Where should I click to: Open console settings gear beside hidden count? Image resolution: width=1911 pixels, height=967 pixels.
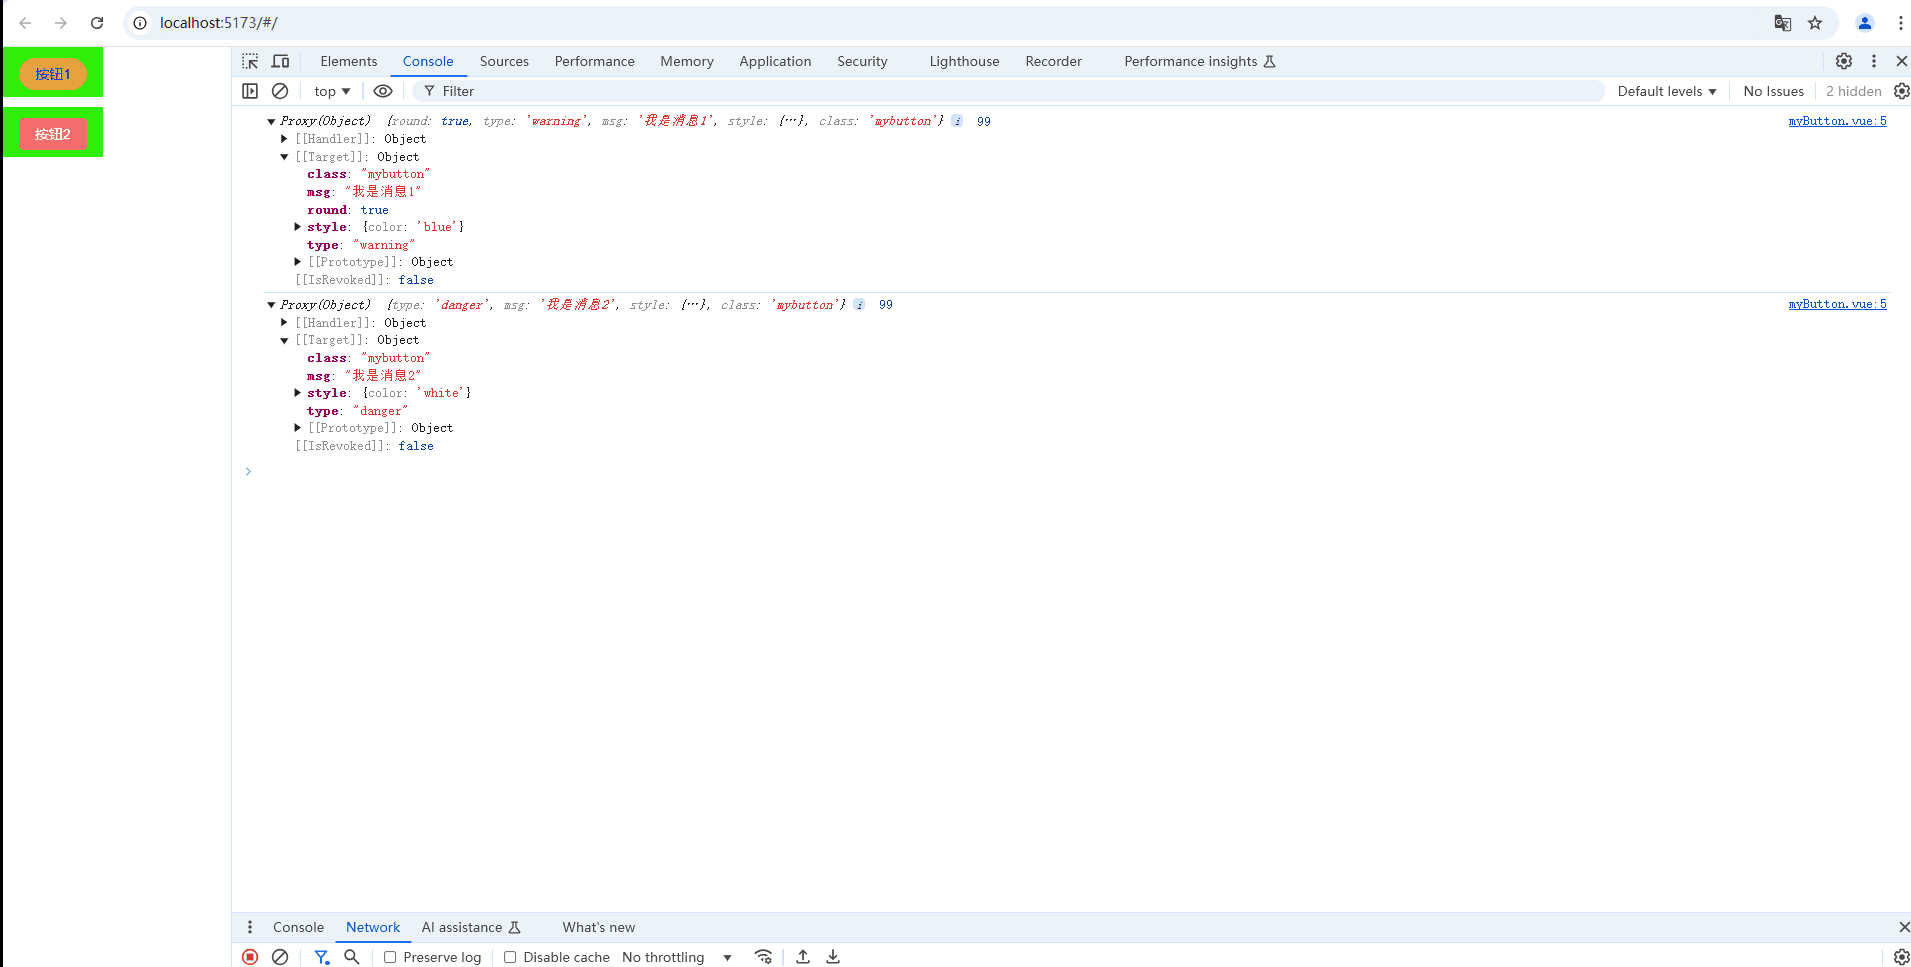click(x=1901, y=91)
